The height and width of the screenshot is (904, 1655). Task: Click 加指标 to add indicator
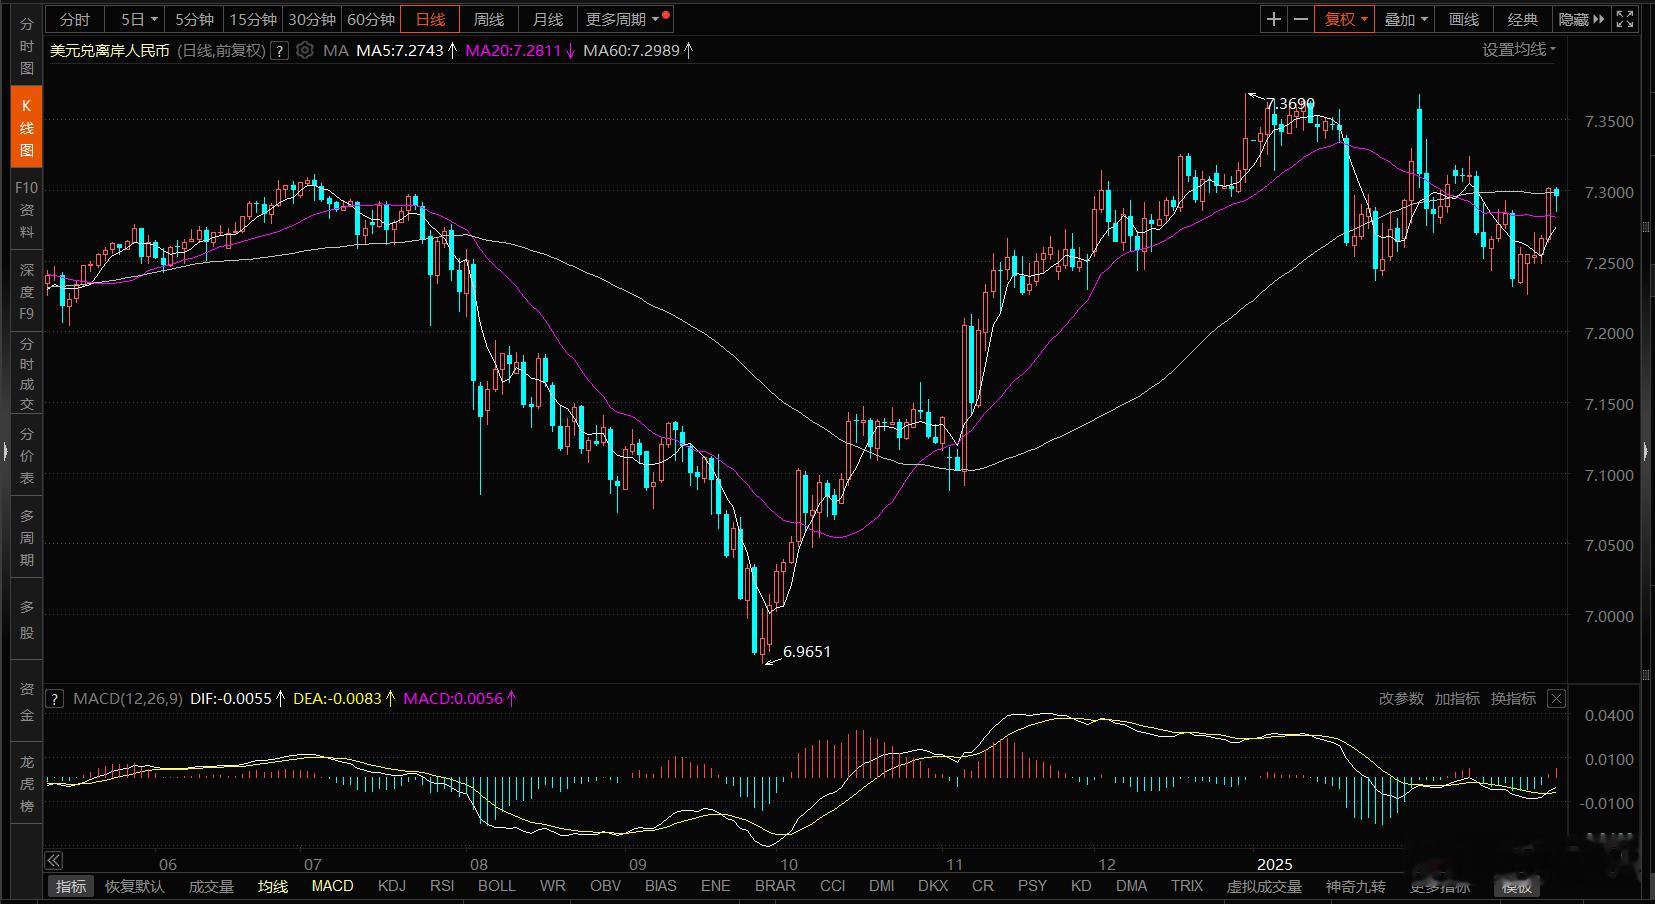pos(1457,699)
